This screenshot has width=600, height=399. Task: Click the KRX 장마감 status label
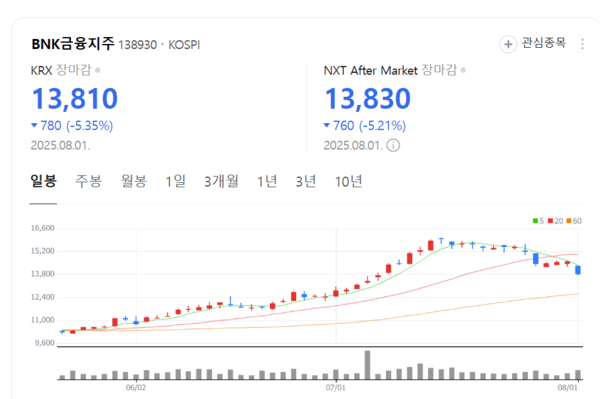click(x=74, y=70)
